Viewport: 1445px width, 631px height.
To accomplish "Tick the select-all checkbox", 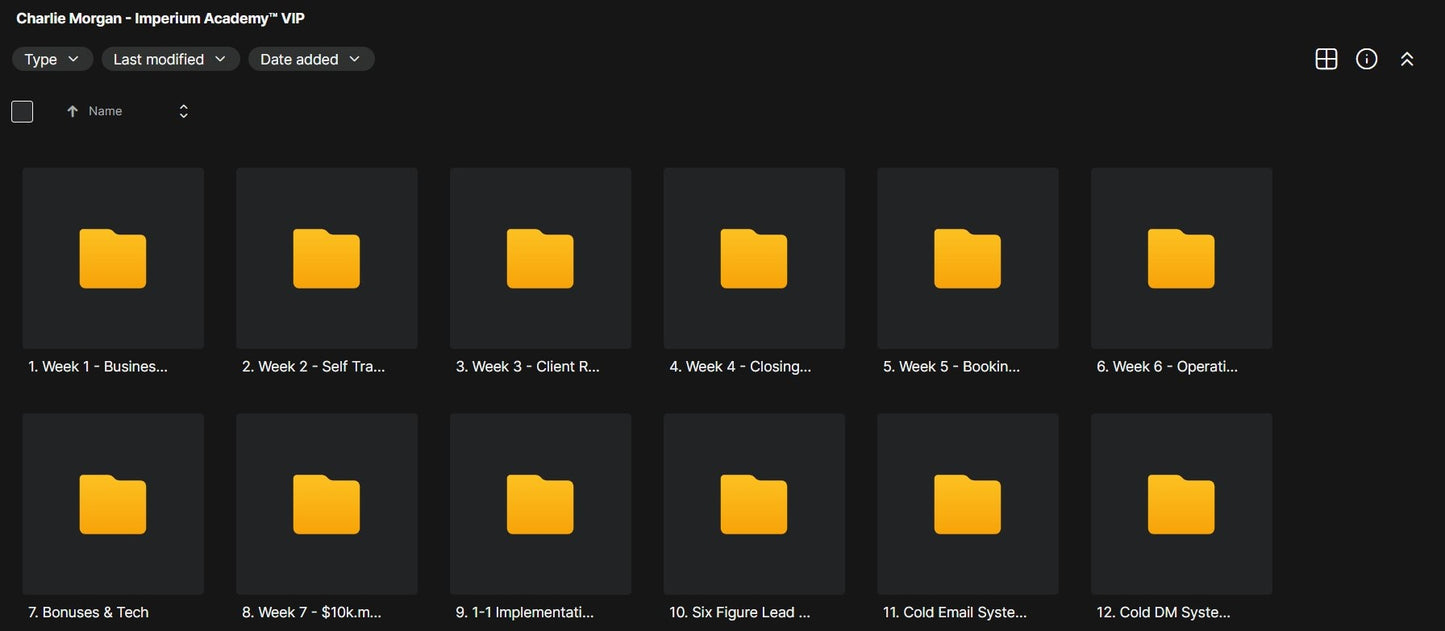I will point(22,111).
